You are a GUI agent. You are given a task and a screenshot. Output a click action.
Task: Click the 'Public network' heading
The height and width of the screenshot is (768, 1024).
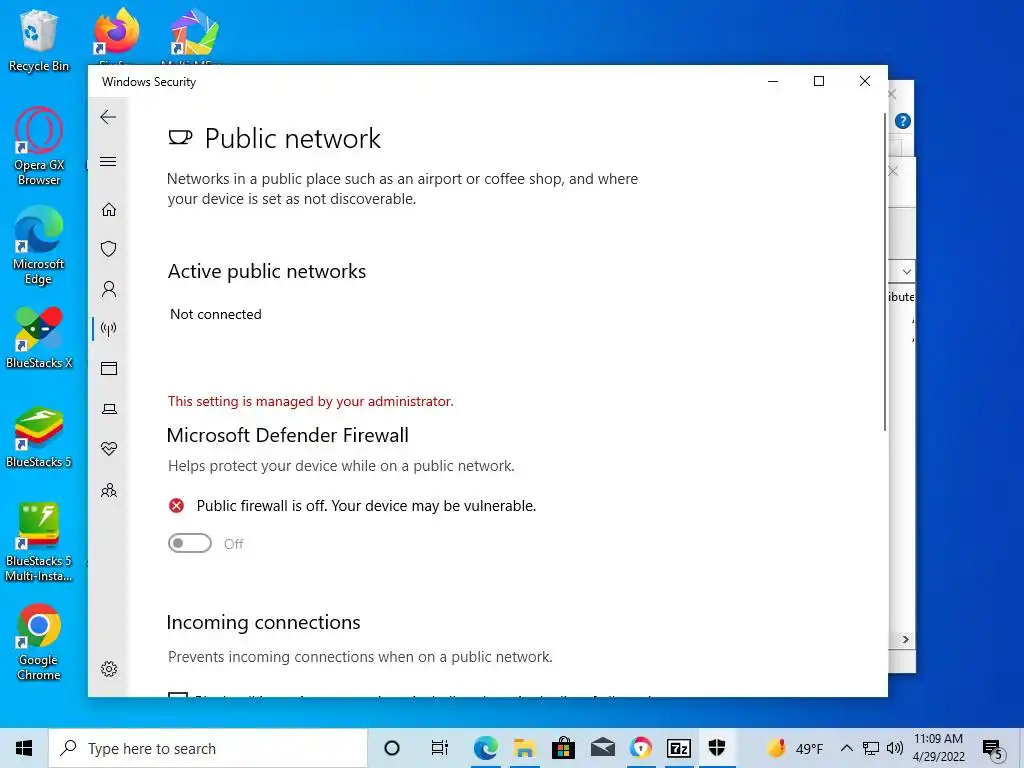293,138
